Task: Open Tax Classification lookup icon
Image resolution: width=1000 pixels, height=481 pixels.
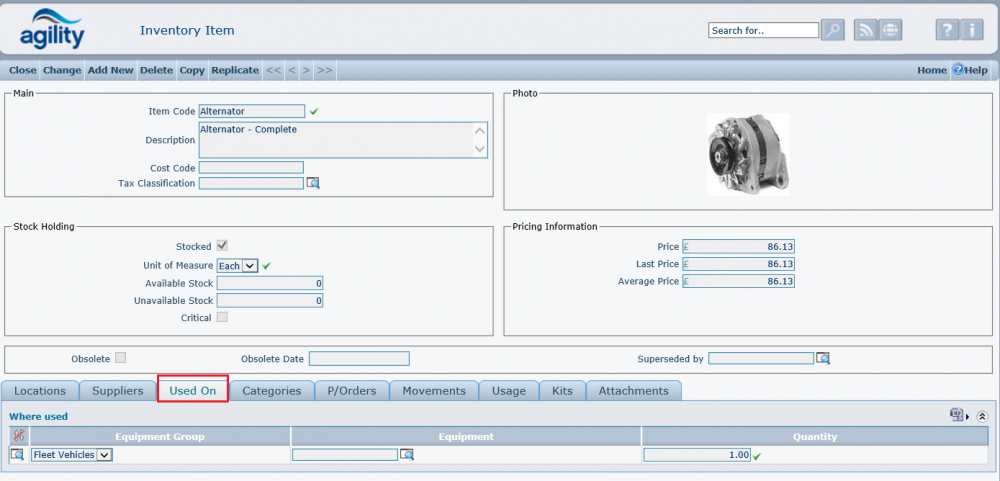Action: click(x=313, y=183)
